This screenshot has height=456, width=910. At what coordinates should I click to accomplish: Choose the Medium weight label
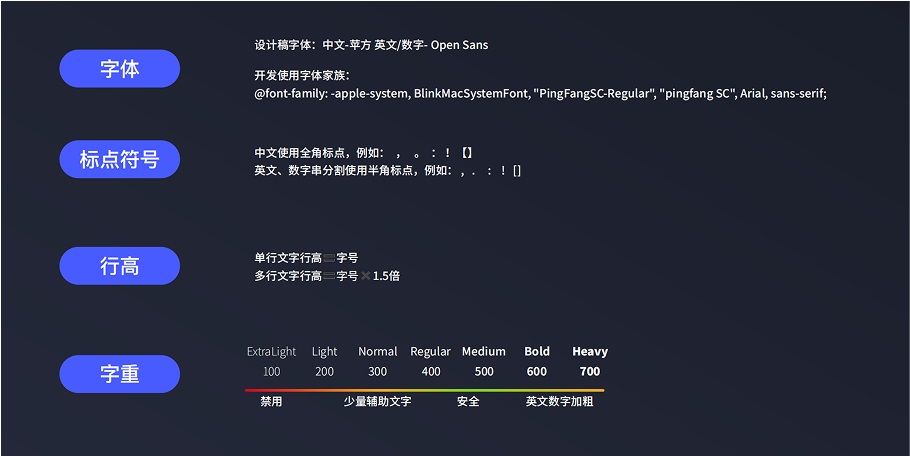click(x=484, y=352)
